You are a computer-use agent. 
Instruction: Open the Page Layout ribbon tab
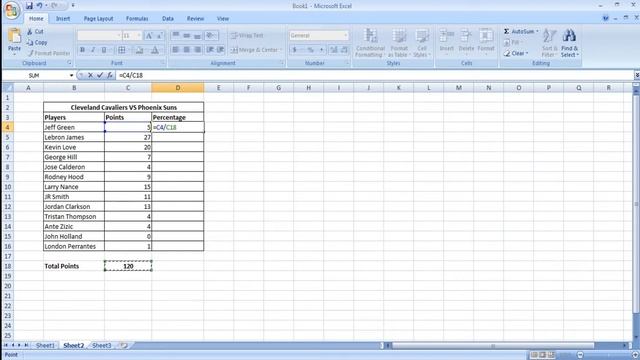click(x=98, y=19)
